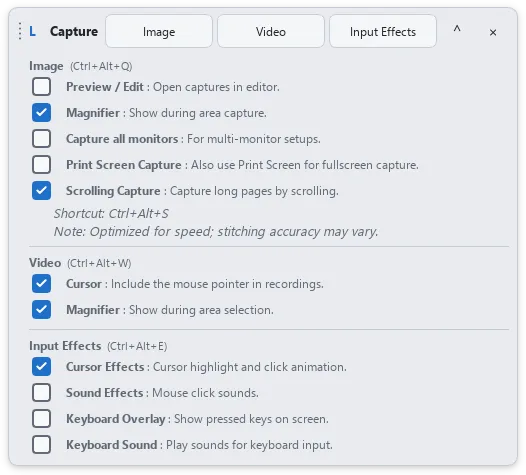Disable Scrolling Capture checkbox
The width and height of the screenshot is (526, 475).
[42, 191]
